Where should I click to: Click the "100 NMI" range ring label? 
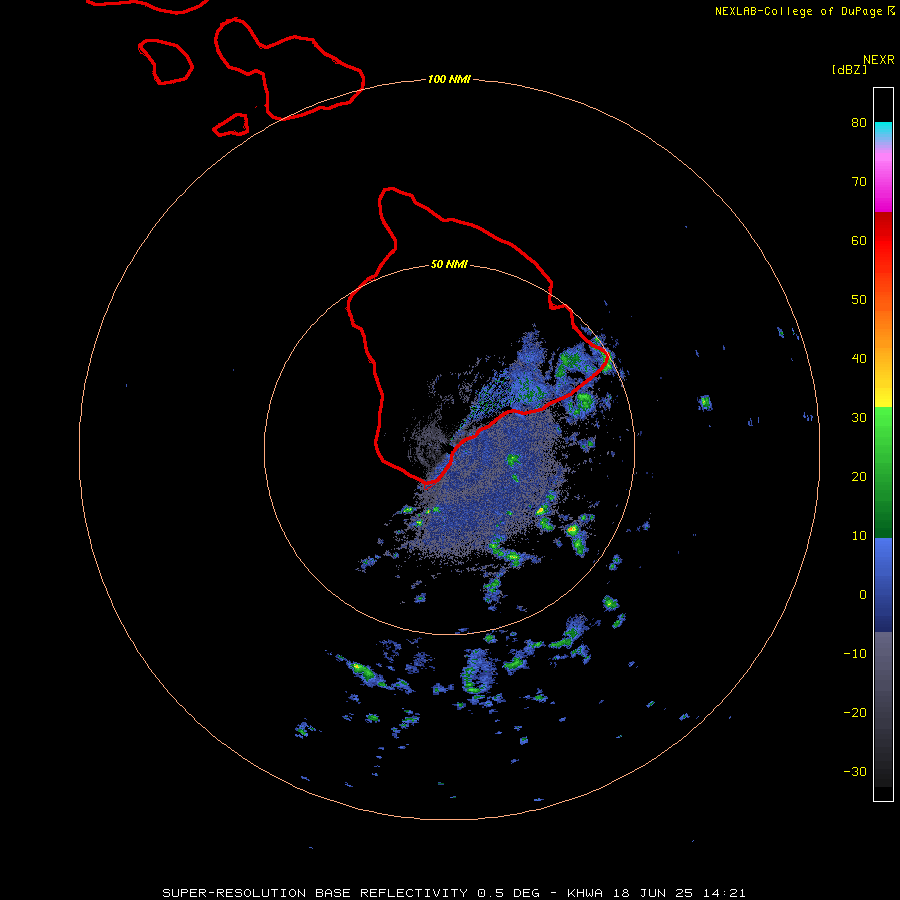point(449,79)
